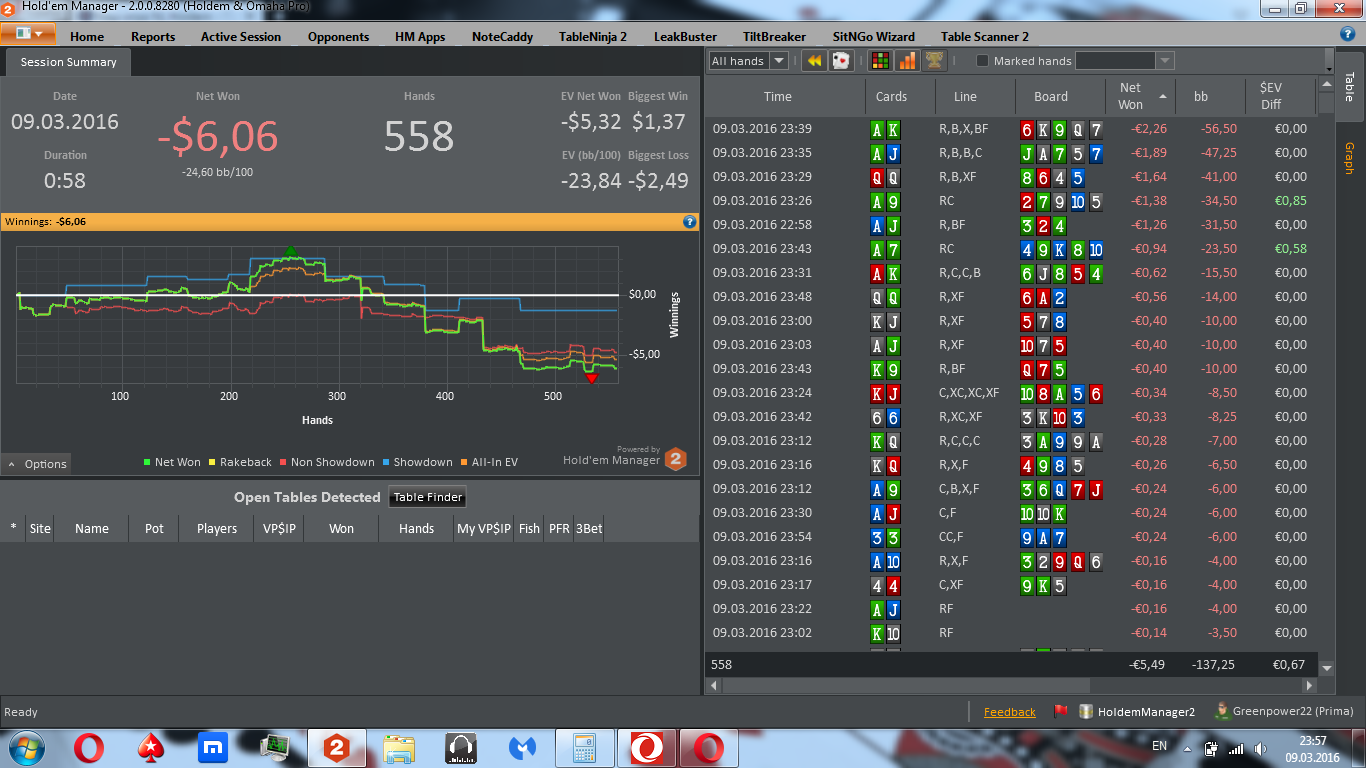Click the replay hands rewind icon
1366x768 pixels.
coord(815,61)
